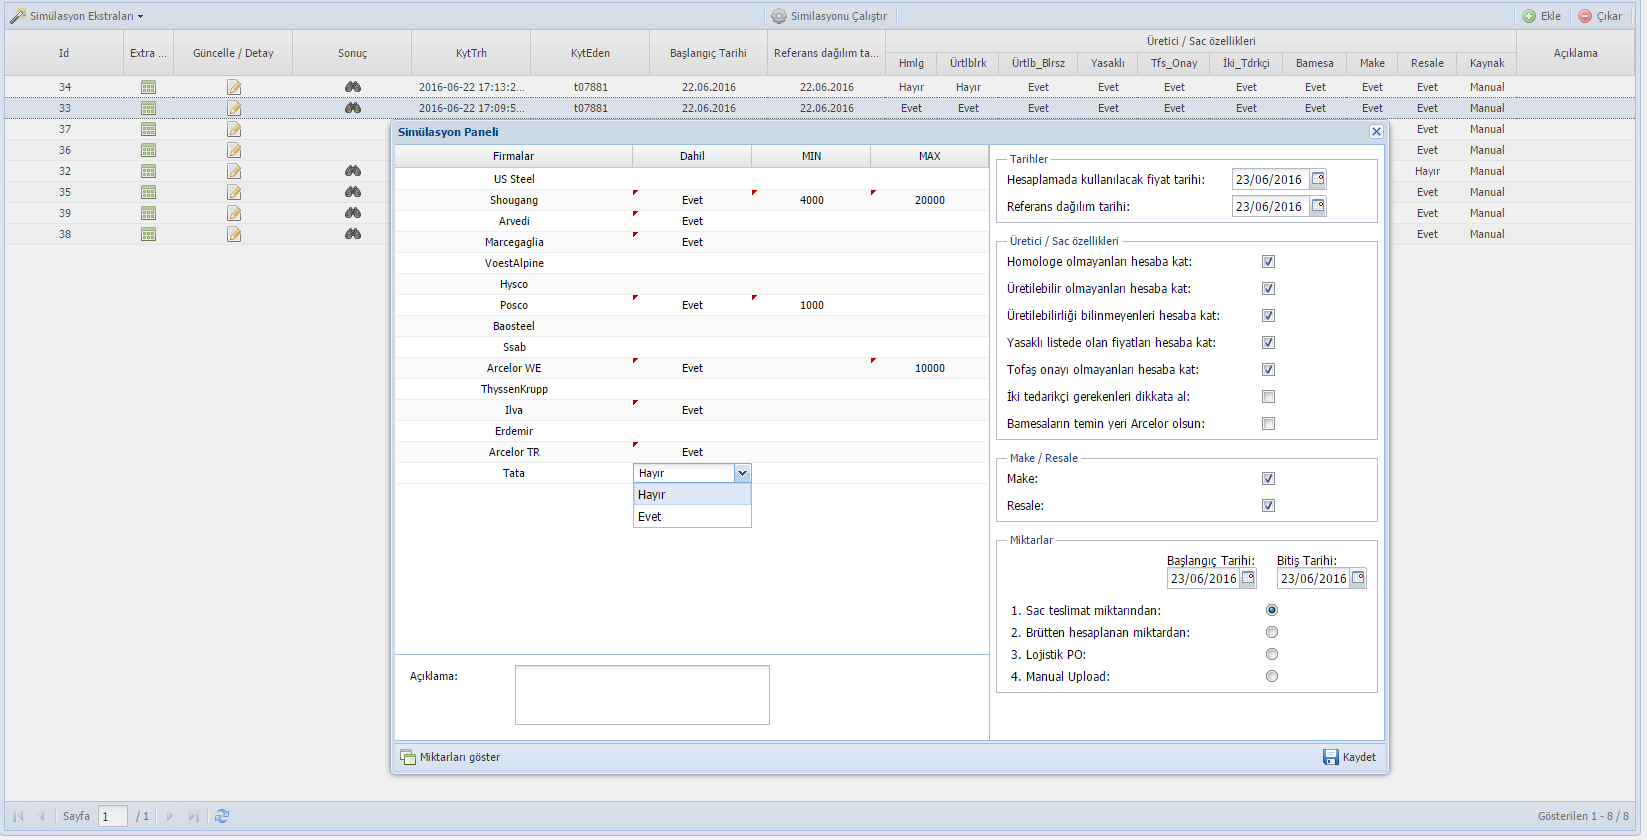The height and width of the screenshot is (840, 1647).
Task: Select the Arvedi Dahil cell showing Evet
Action: pyautogui.click(x=692, y=221)
